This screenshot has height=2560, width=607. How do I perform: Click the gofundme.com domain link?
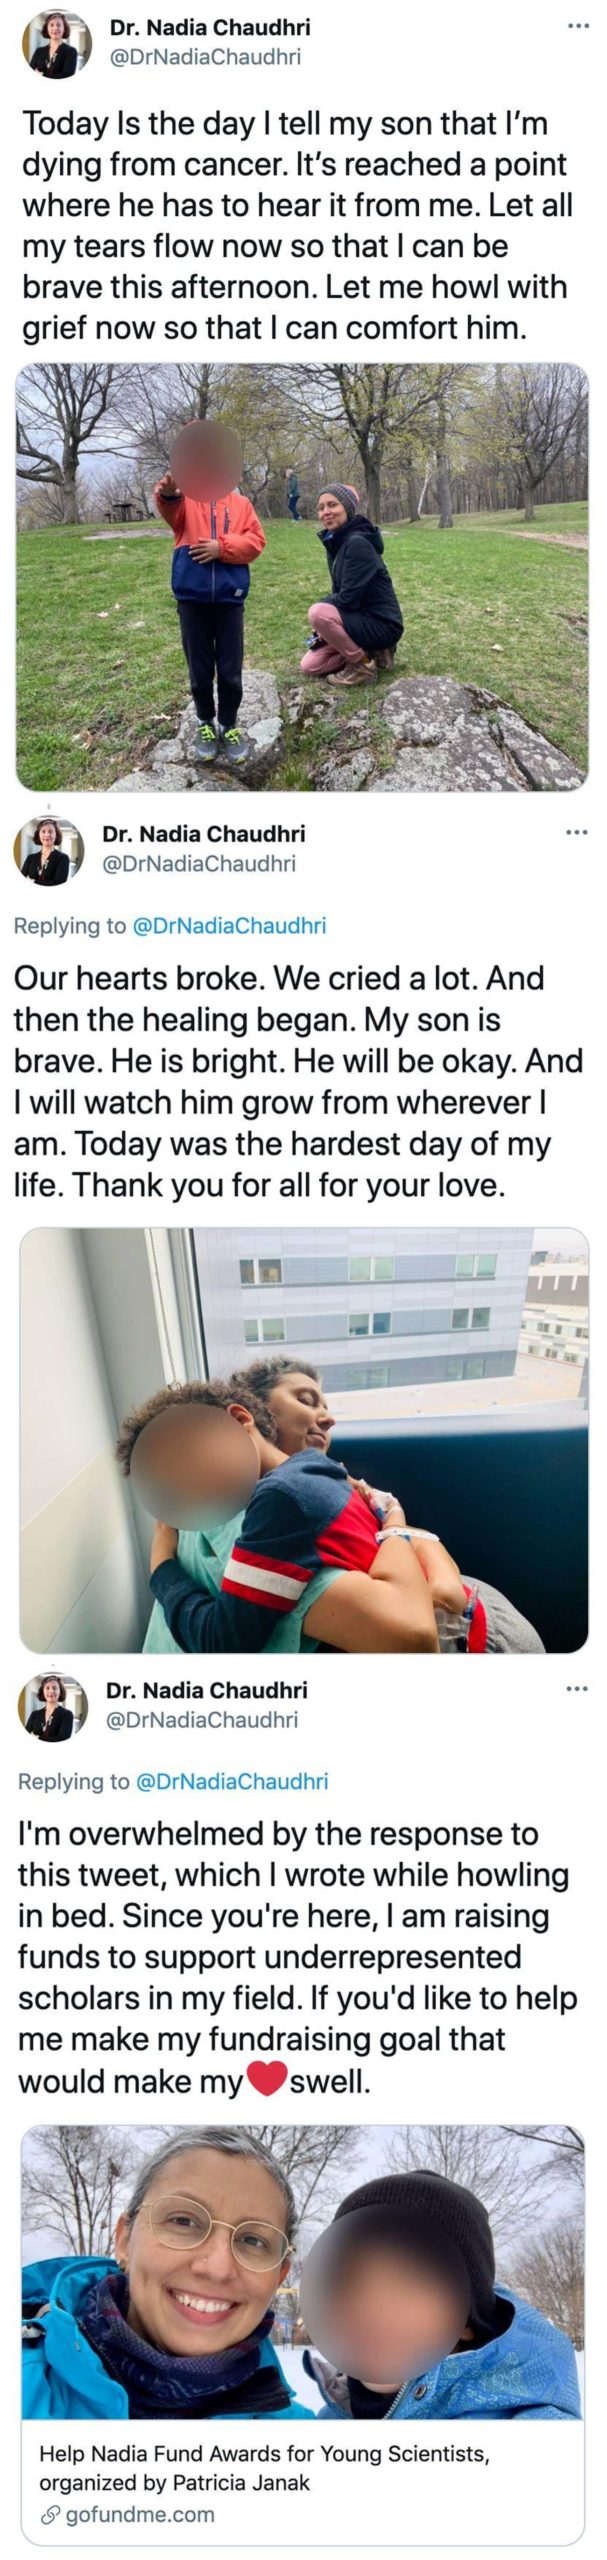pyautogui.click(x=140, y=2514)
